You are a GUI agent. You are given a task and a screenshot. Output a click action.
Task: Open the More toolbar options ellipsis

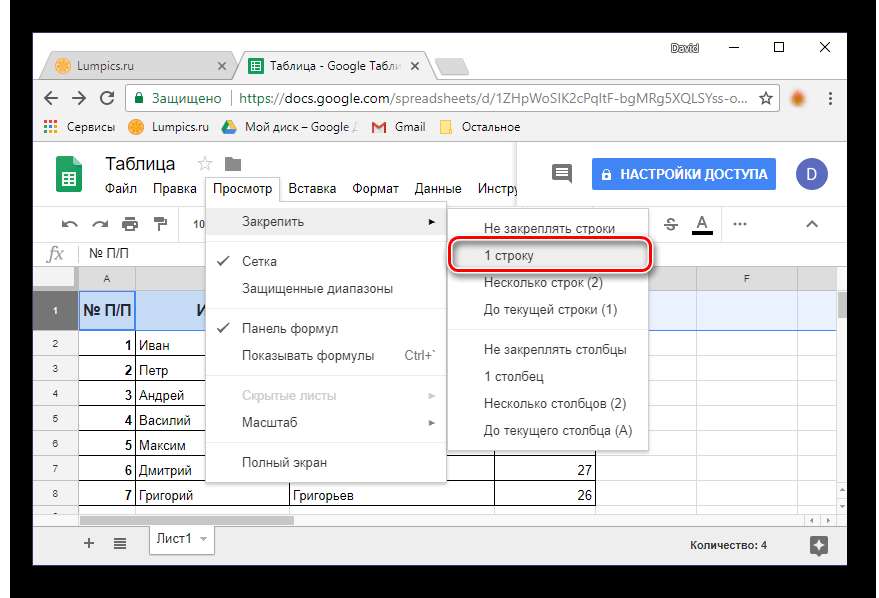[740, 224]
